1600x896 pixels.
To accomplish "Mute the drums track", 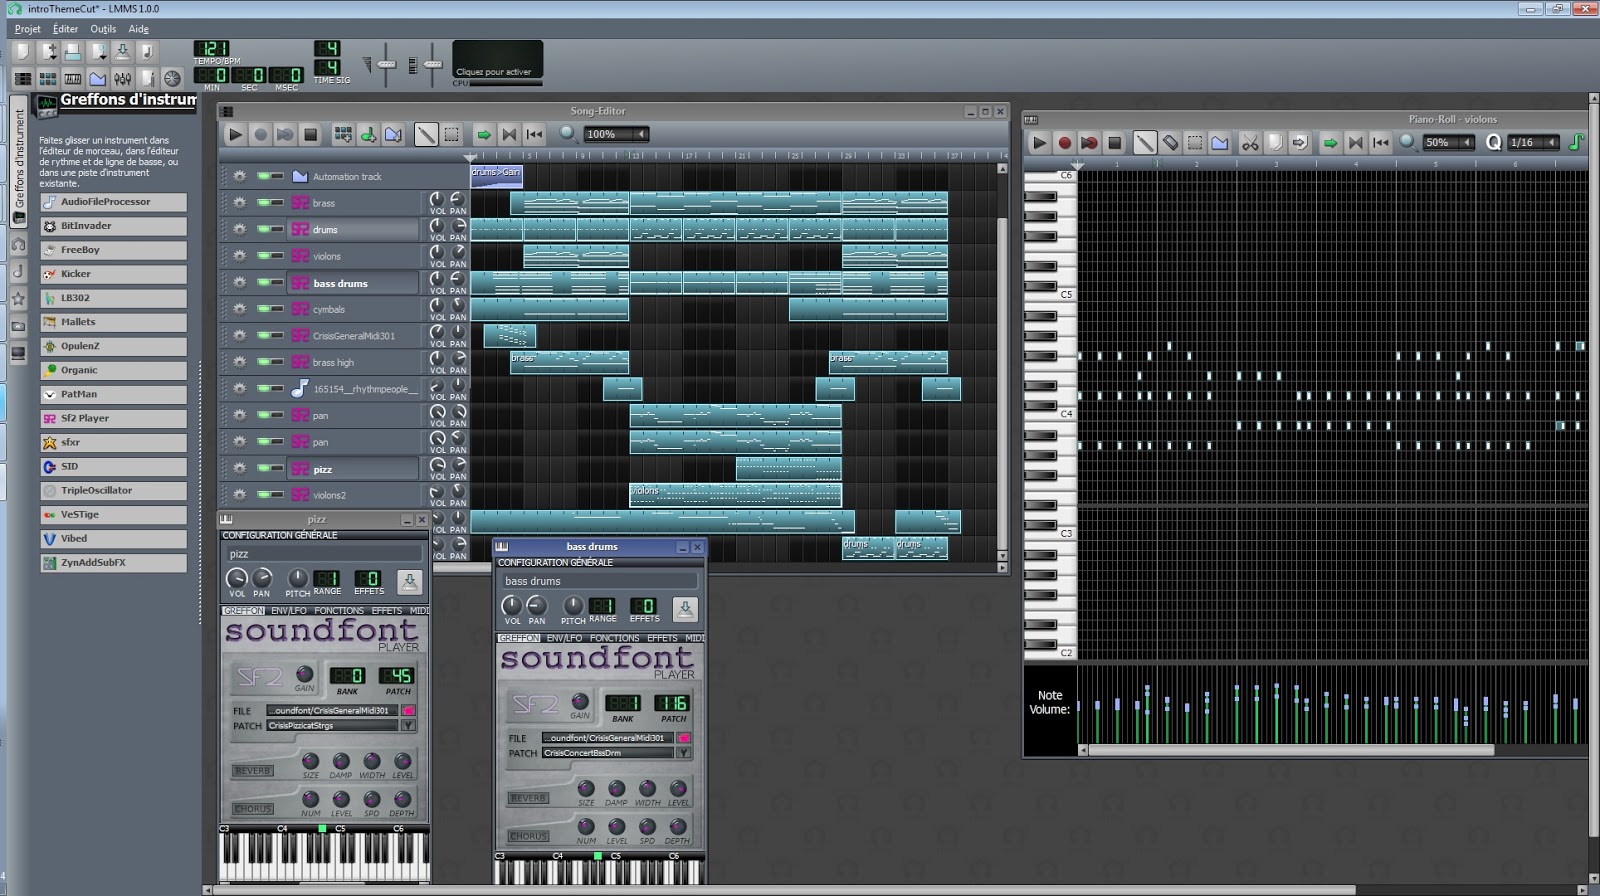I will pos(264,229).
